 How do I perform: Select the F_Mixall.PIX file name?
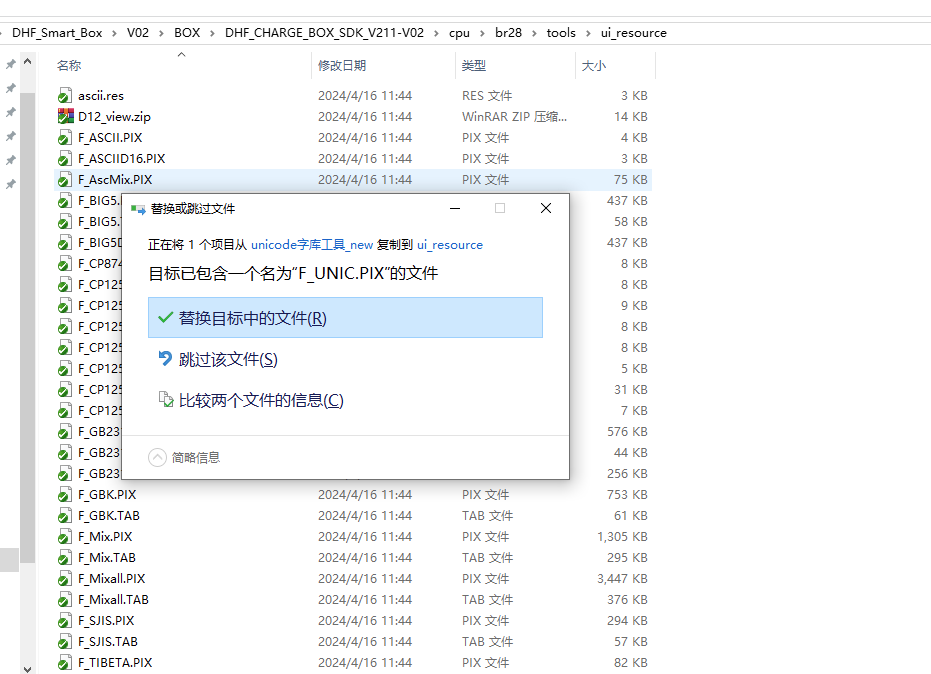pos(112,578)
